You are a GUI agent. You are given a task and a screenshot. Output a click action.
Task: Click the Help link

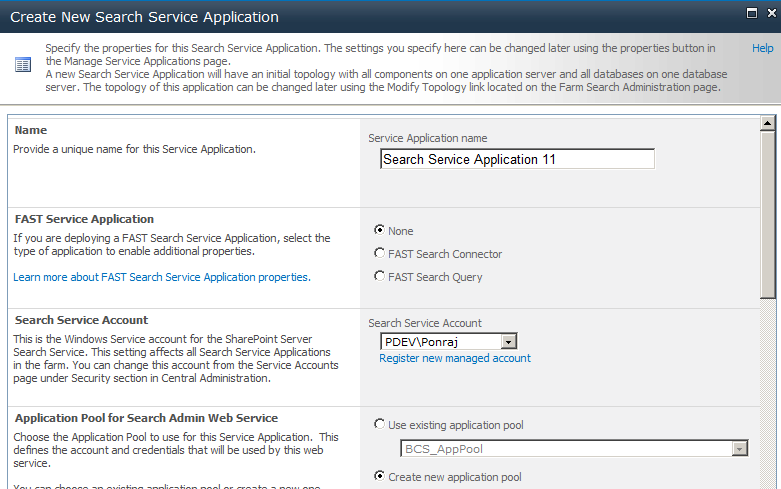click(762, 48)
